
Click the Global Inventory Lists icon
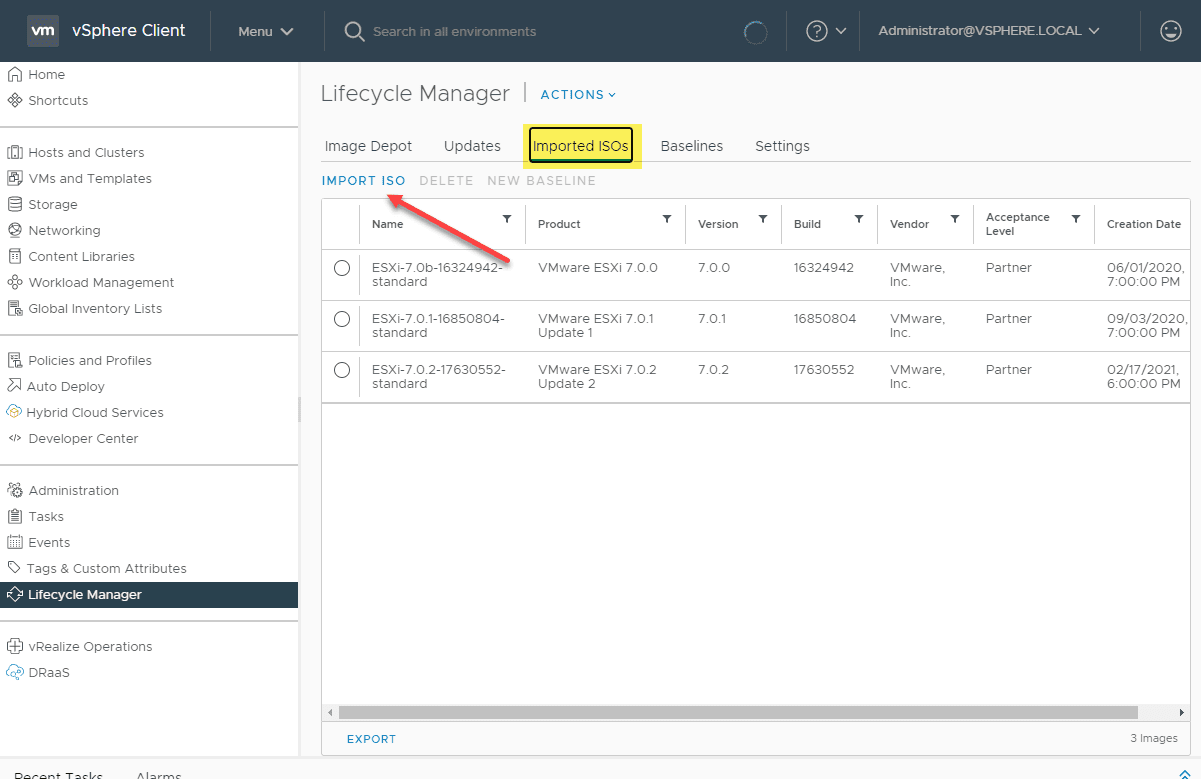pos(15,308)
